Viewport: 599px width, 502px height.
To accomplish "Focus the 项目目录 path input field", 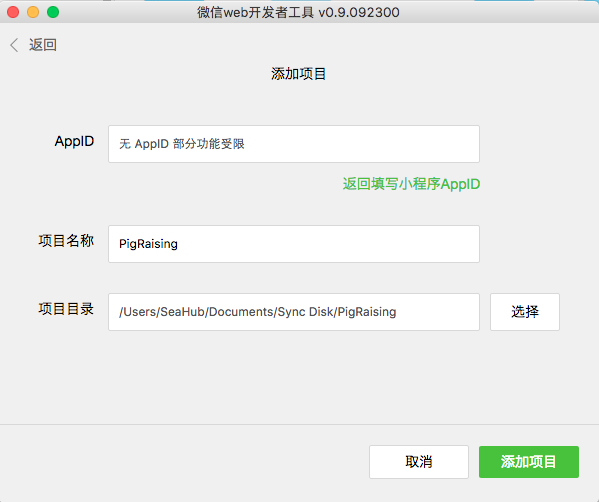I will click(x=294, y=312).
